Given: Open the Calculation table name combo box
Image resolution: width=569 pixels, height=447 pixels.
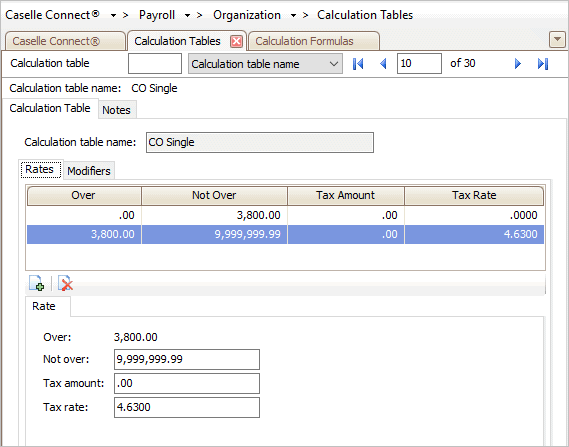Looking at the screenshot, I should (265, 64).
